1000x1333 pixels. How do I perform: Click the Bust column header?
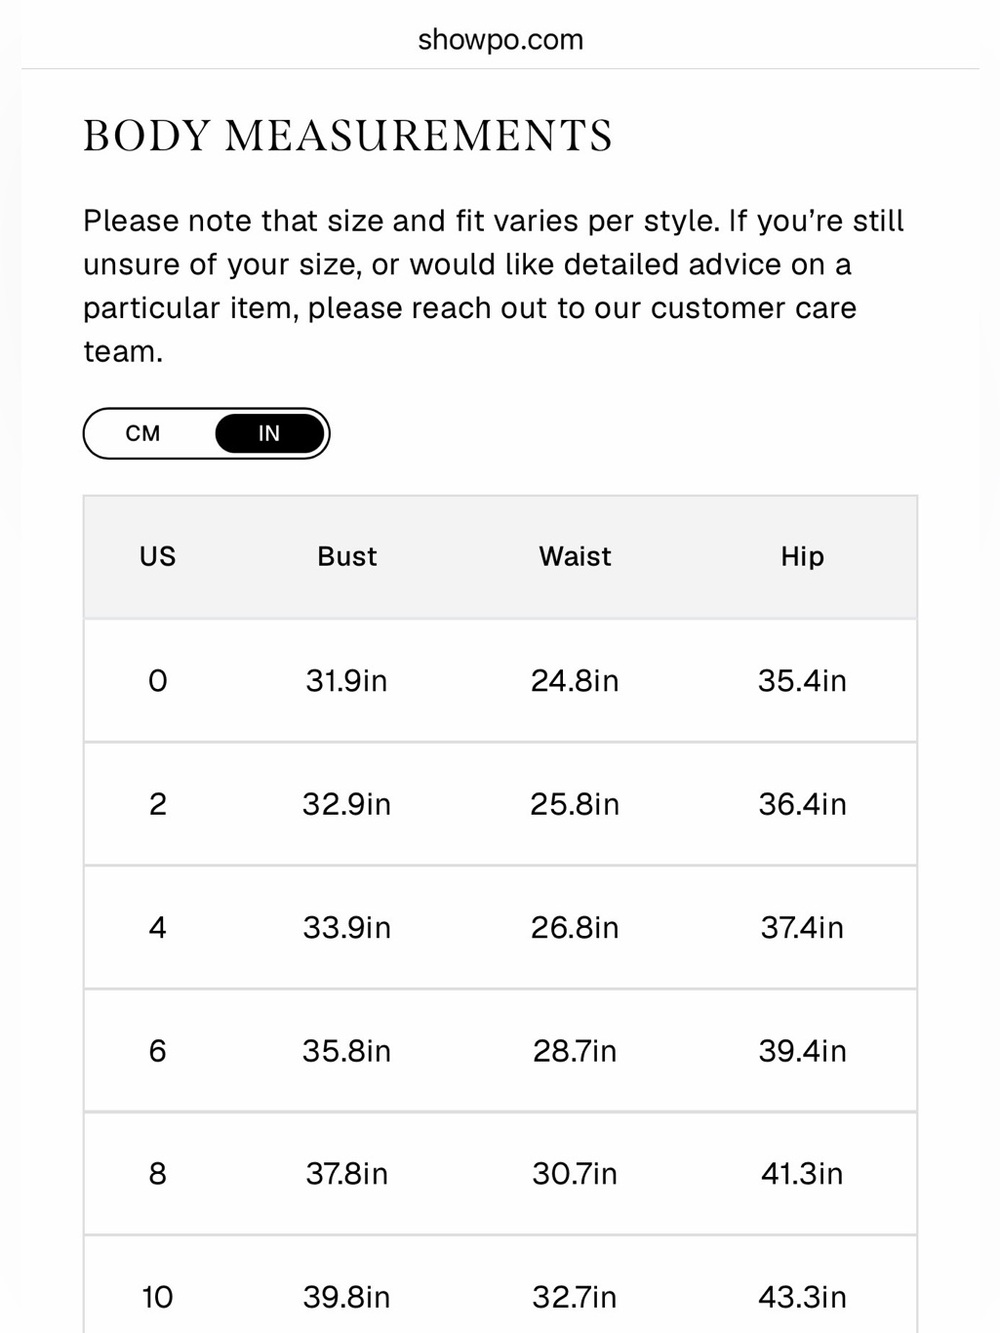[x=347, y=556]
